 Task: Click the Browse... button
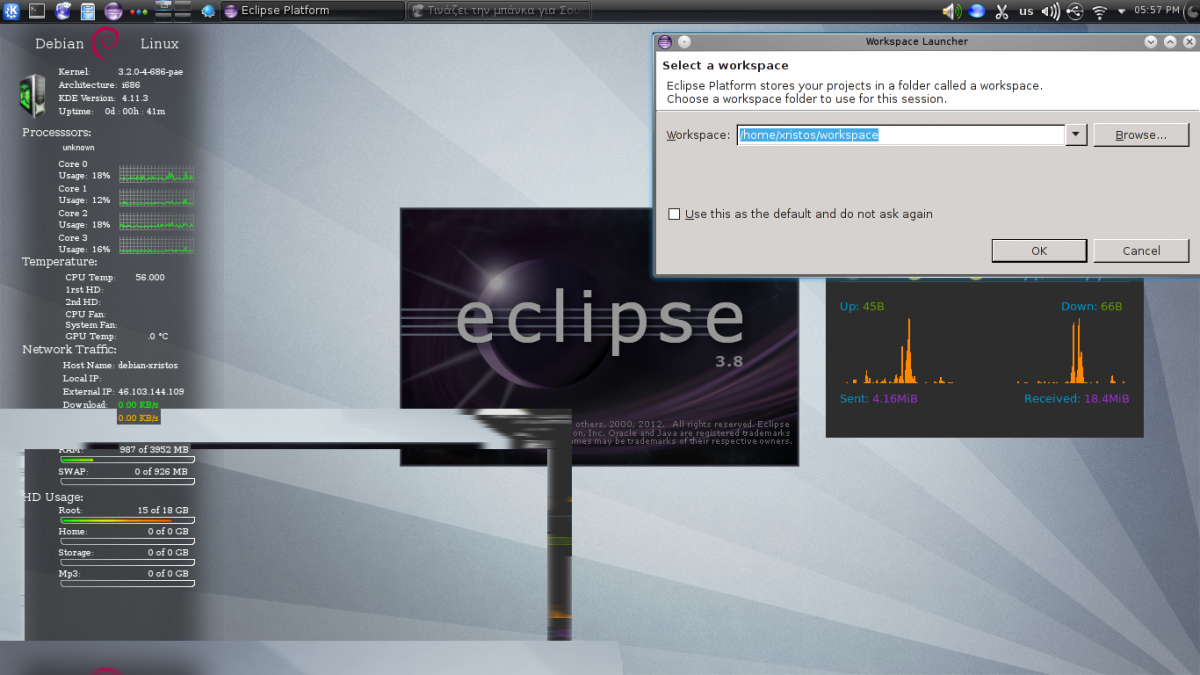pyautogui.click(x=1141, y=135)
